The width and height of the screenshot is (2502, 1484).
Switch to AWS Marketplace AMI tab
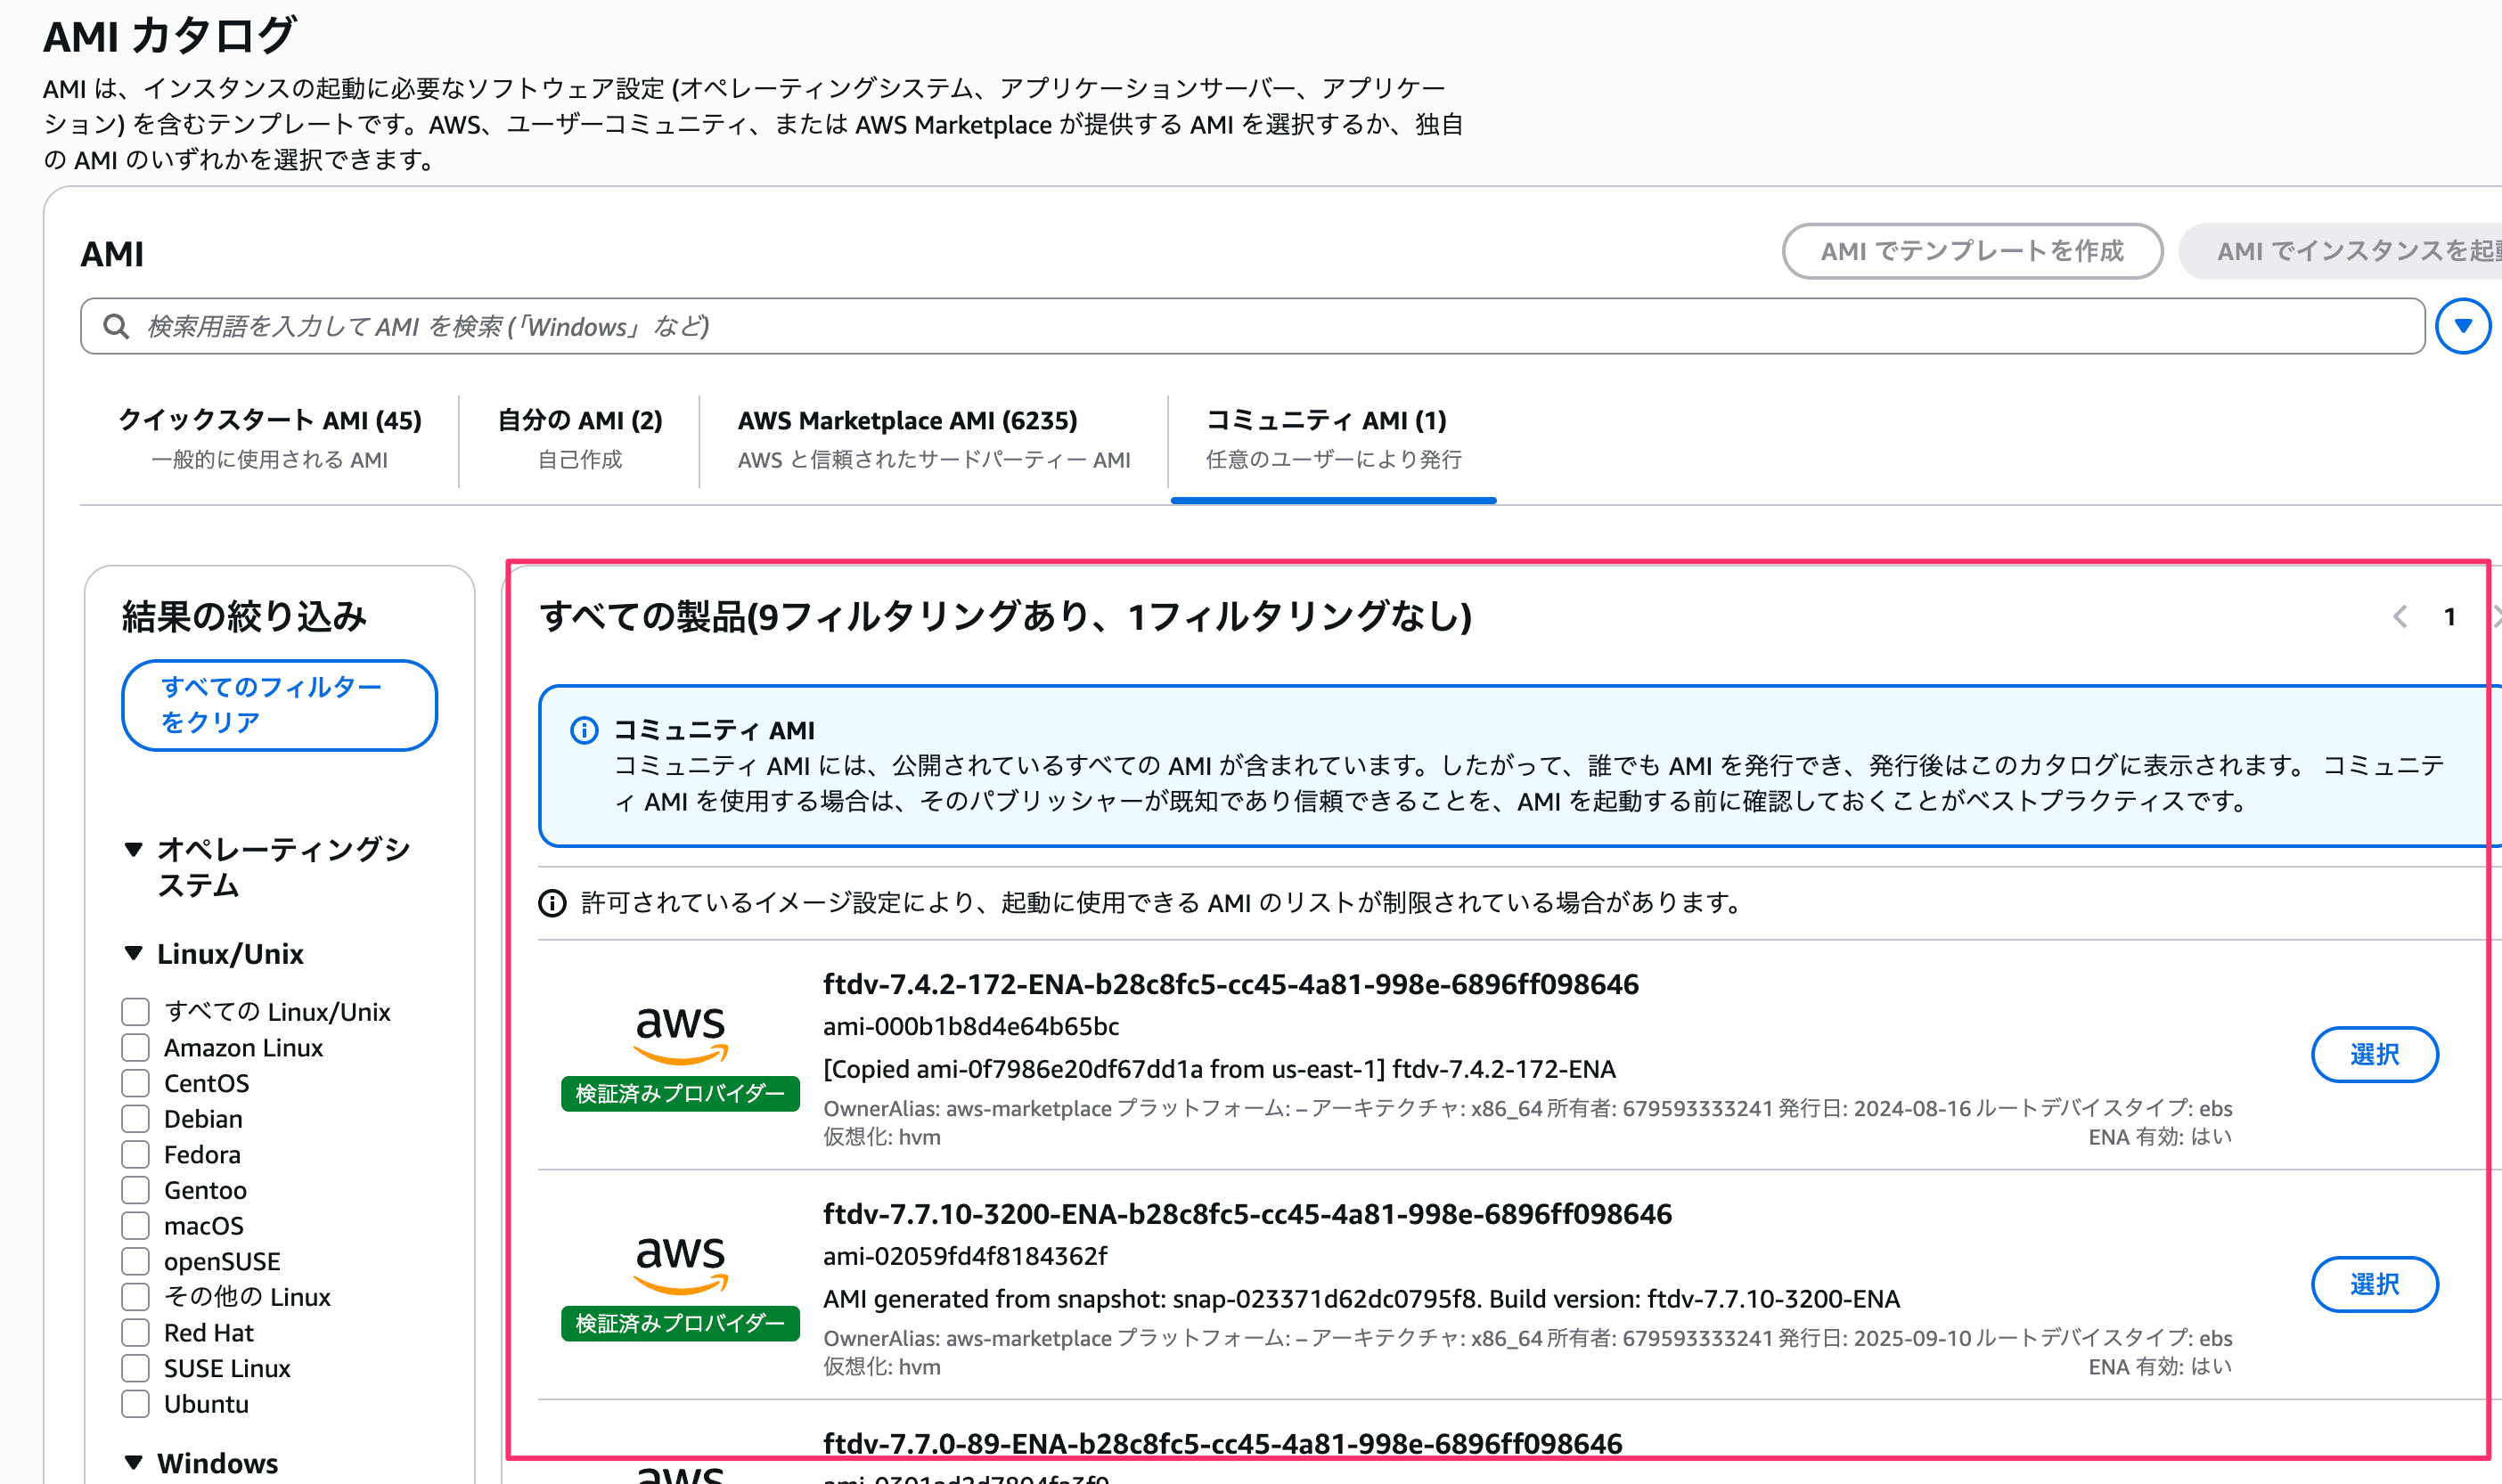pos(934,439)
